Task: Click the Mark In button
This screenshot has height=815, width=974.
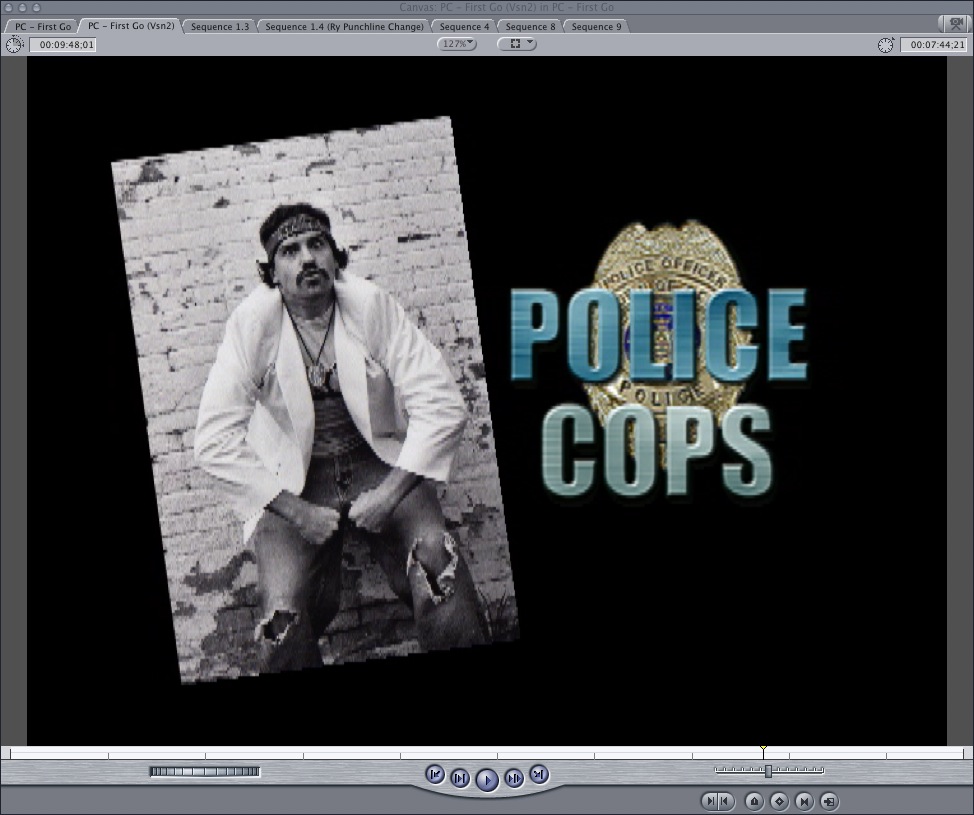Action: click(x=710, y=801)
